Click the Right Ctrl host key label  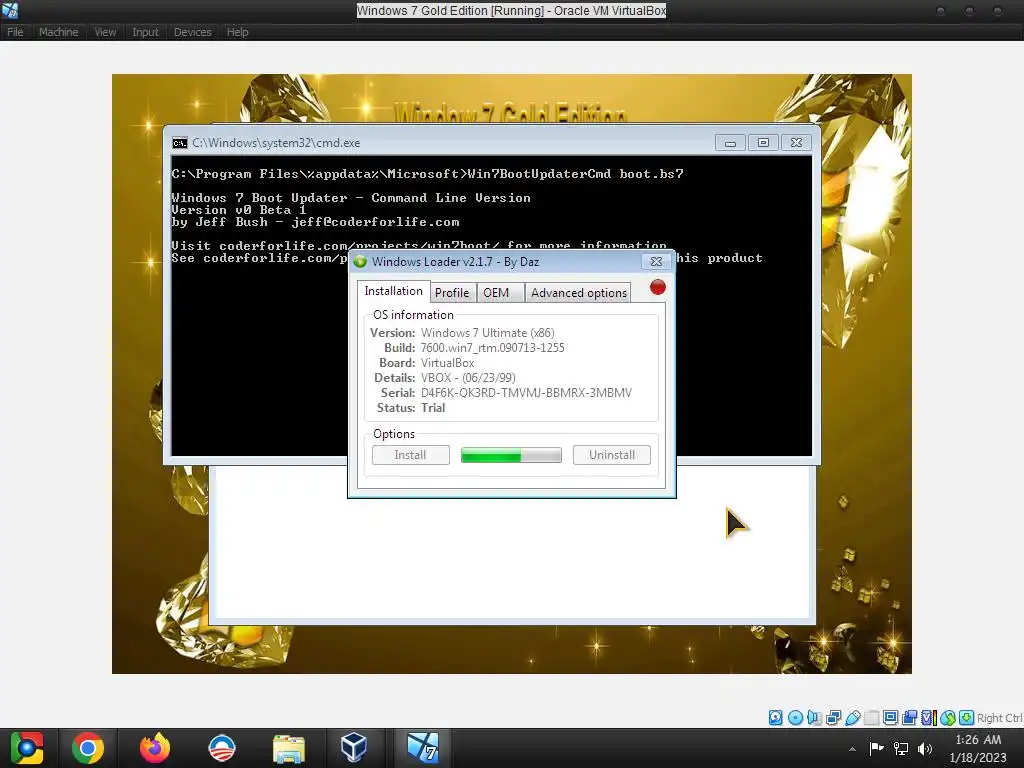click(x=999, y=718)
